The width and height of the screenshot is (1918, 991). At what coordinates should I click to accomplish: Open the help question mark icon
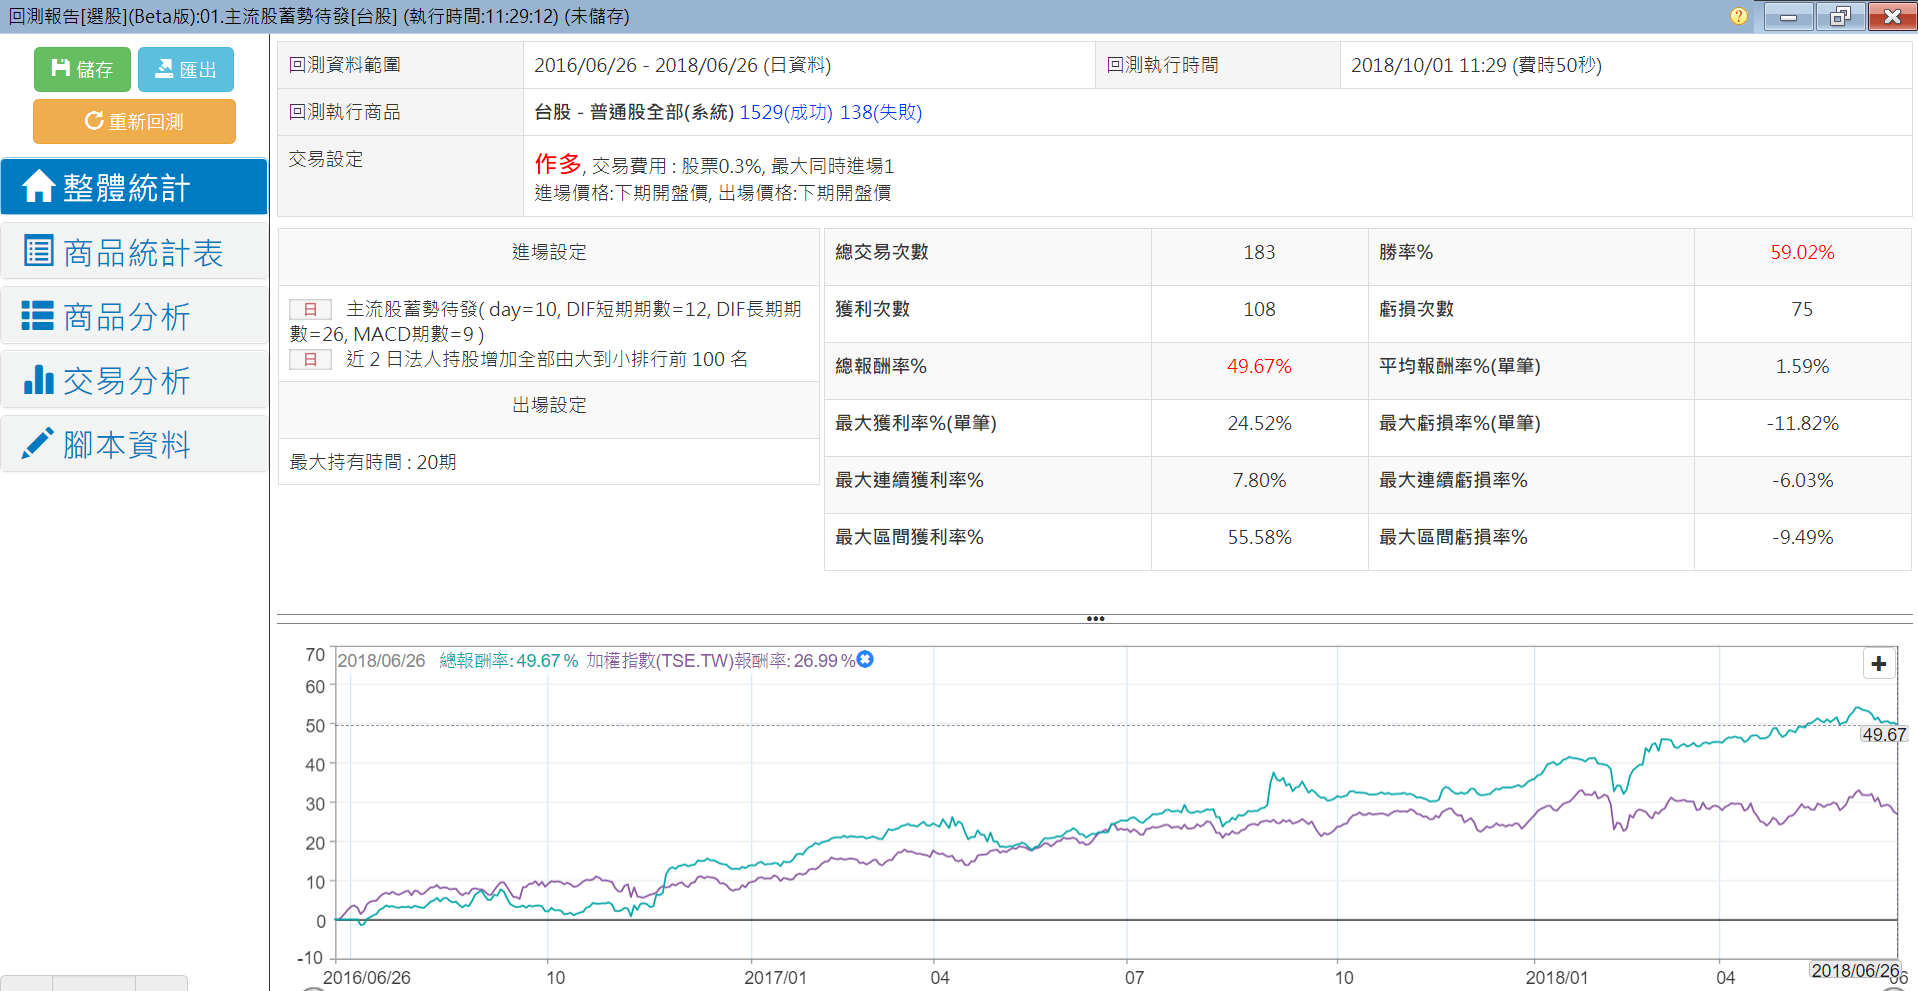[1739, 16]
